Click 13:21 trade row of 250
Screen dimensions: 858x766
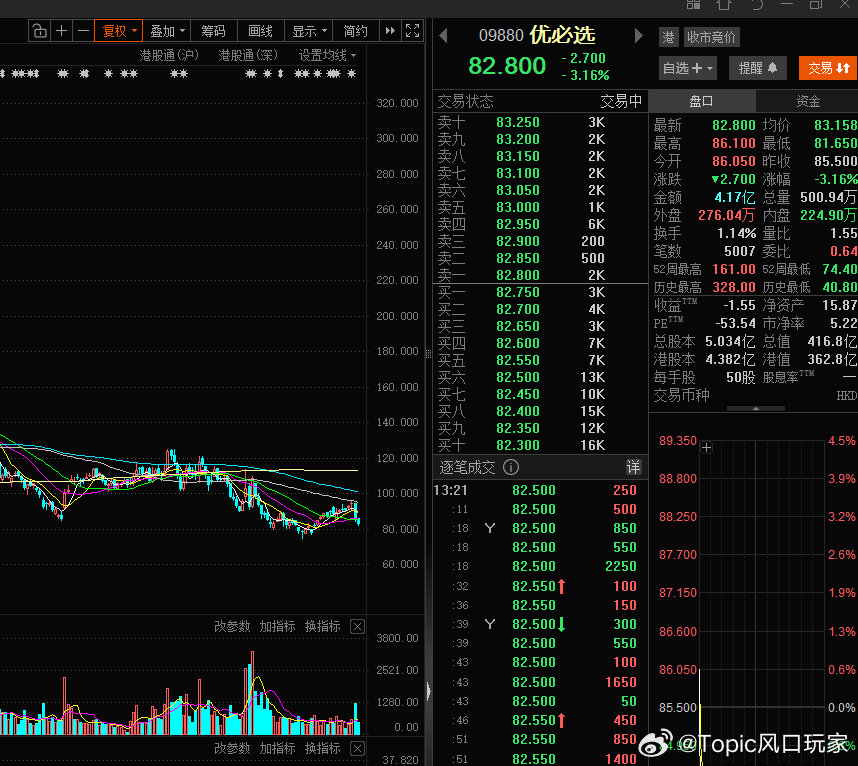tap(540, 490)
